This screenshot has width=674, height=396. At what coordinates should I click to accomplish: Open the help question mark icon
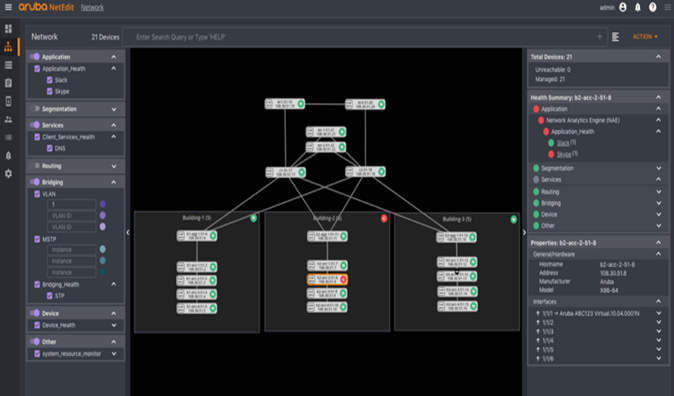pyautogui.click(x=653, y=7)
